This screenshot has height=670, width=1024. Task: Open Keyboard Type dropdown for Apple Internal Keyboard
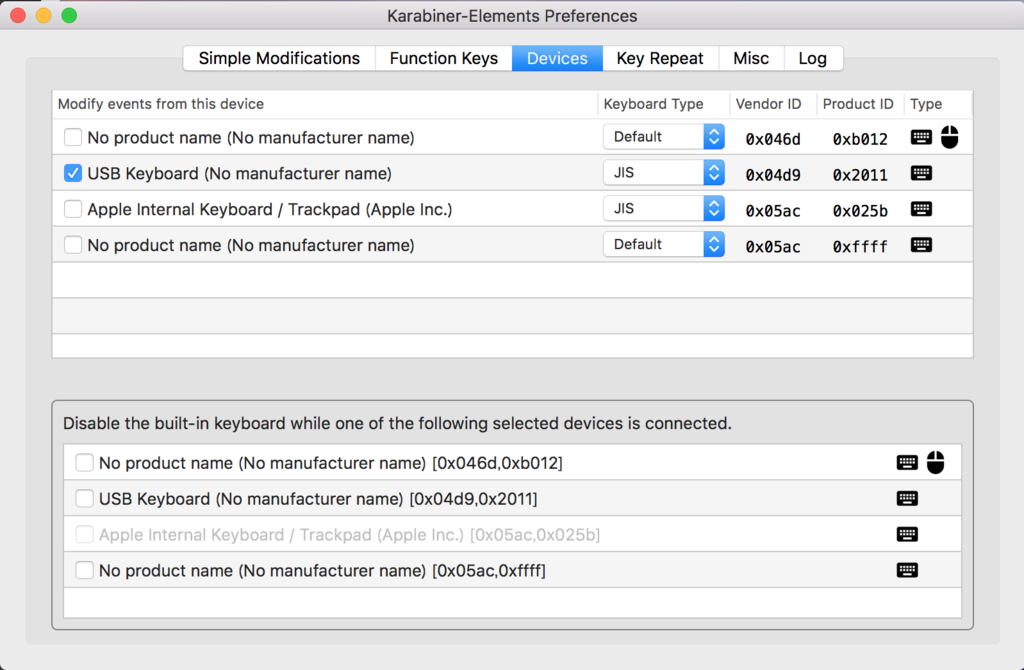[x=663, y=209]
